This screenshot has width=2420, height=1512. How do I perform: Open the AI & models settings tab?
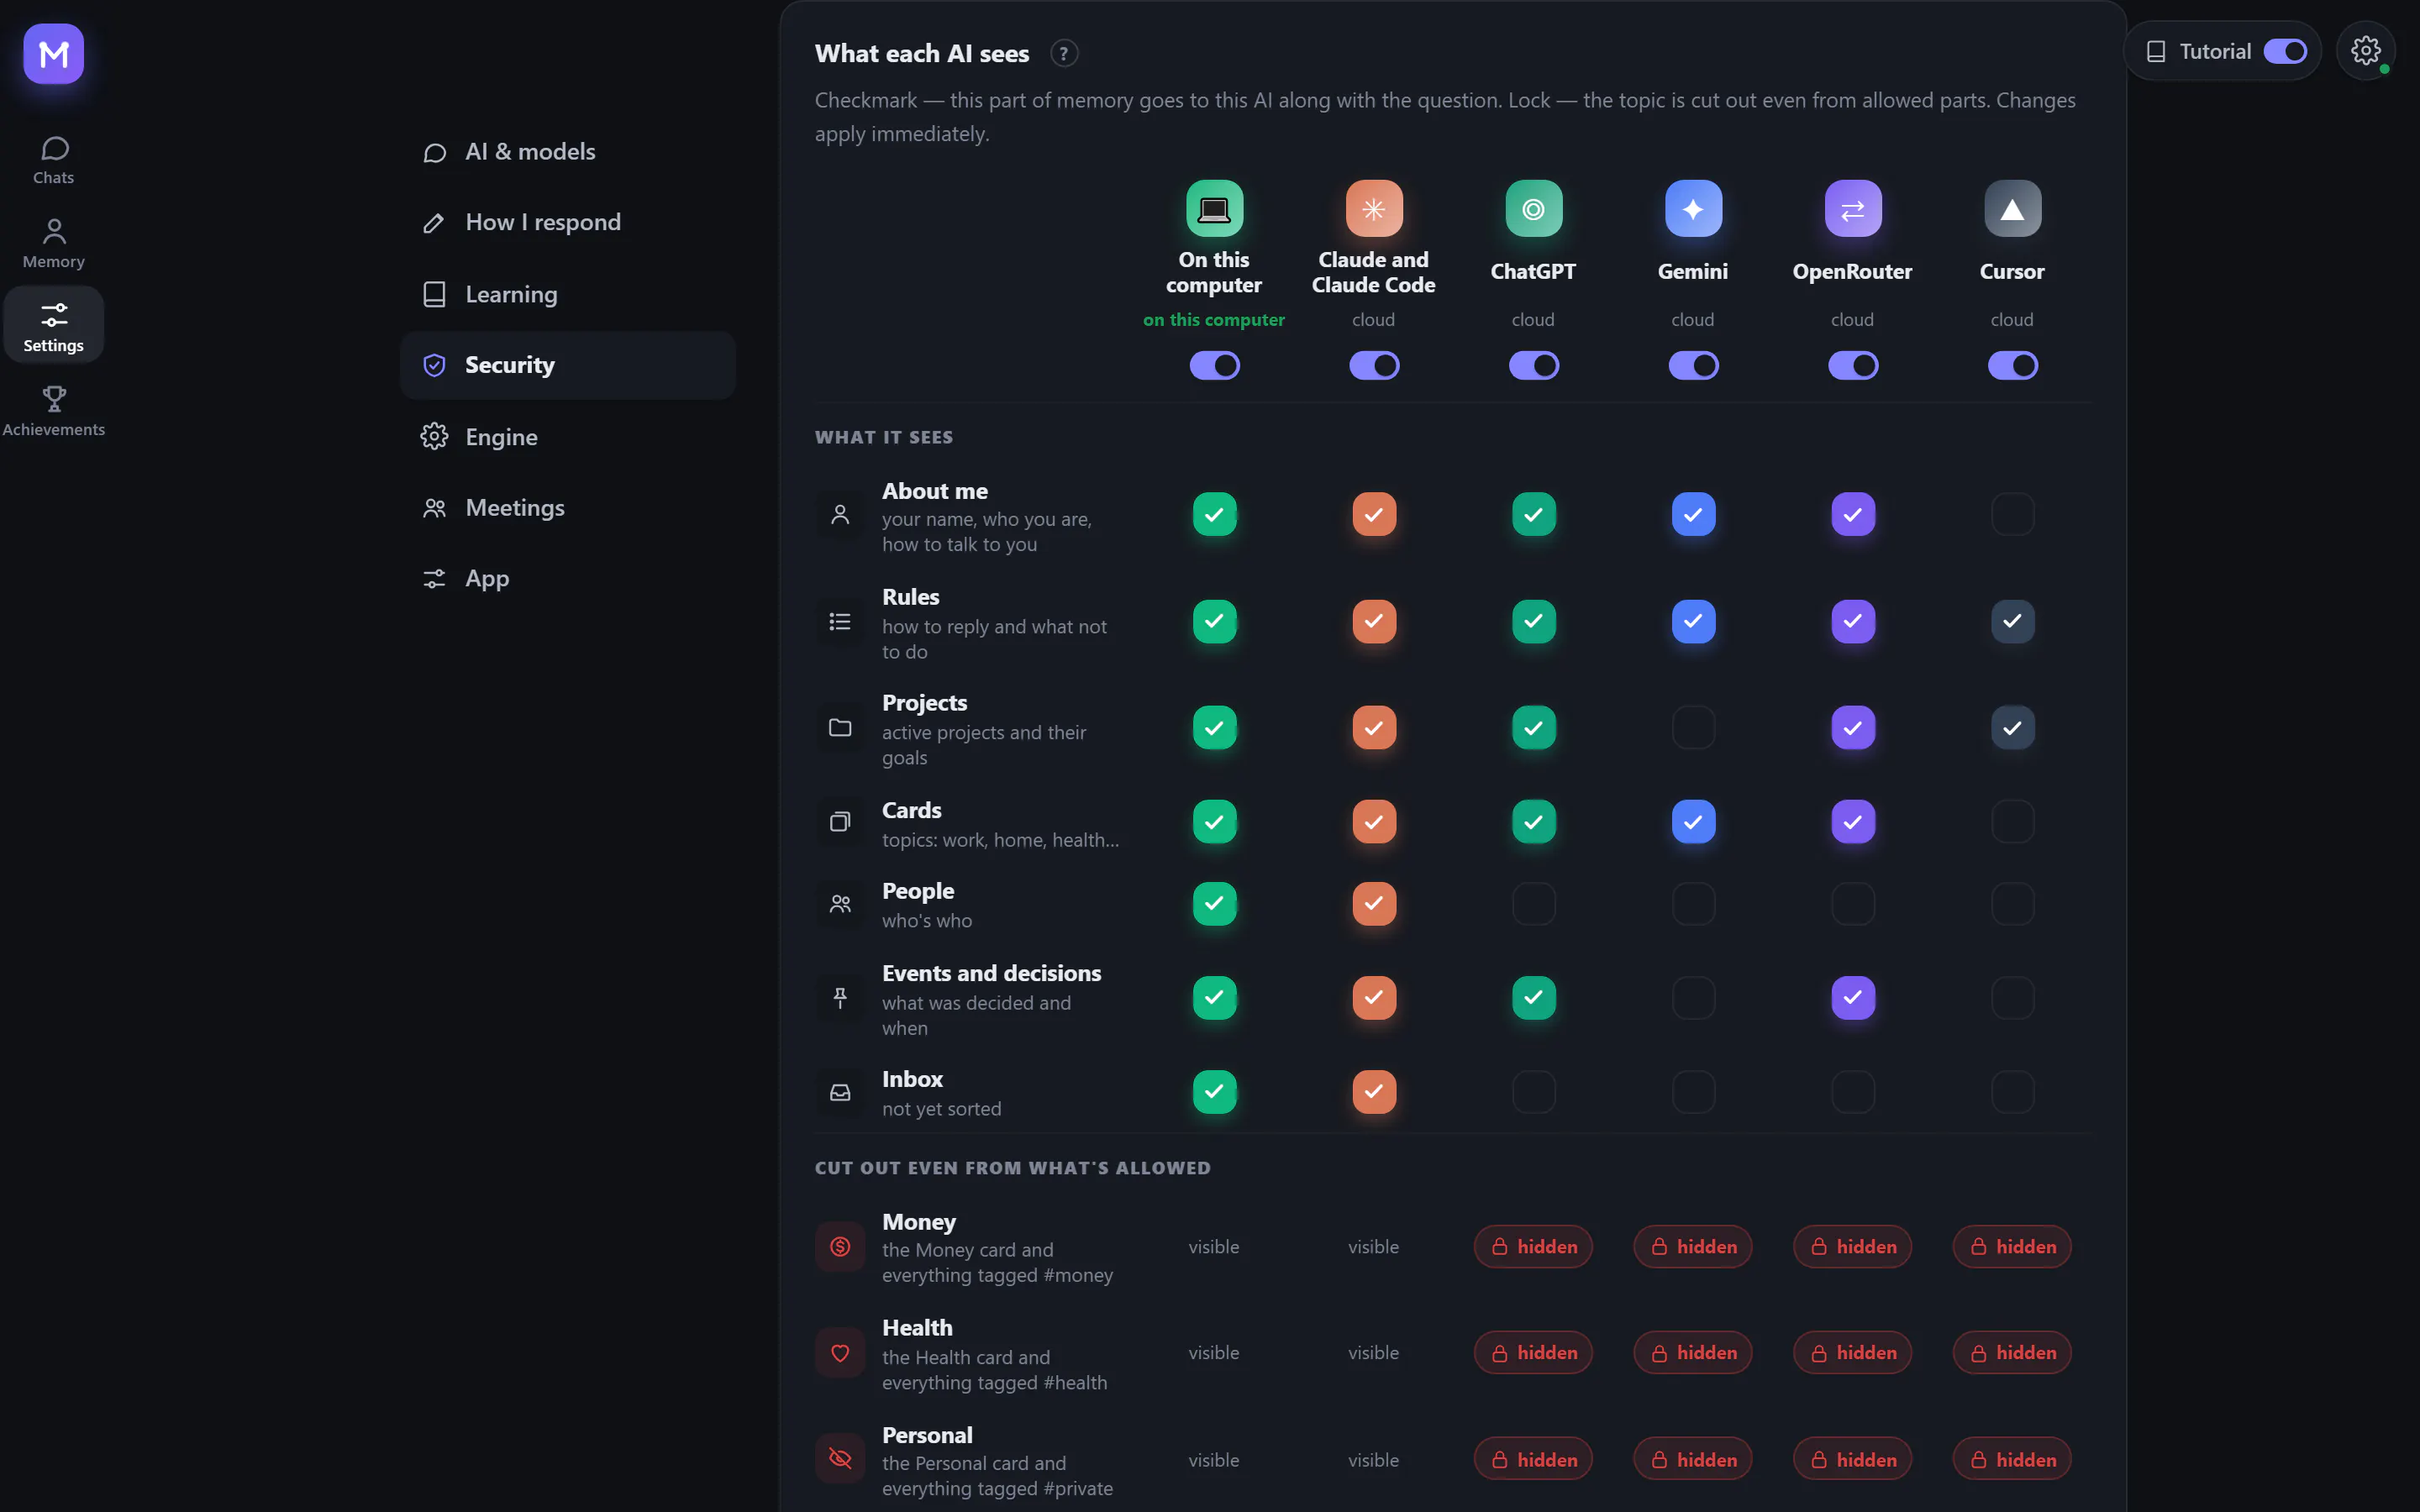pyautogui.click(x=568, y=152)
